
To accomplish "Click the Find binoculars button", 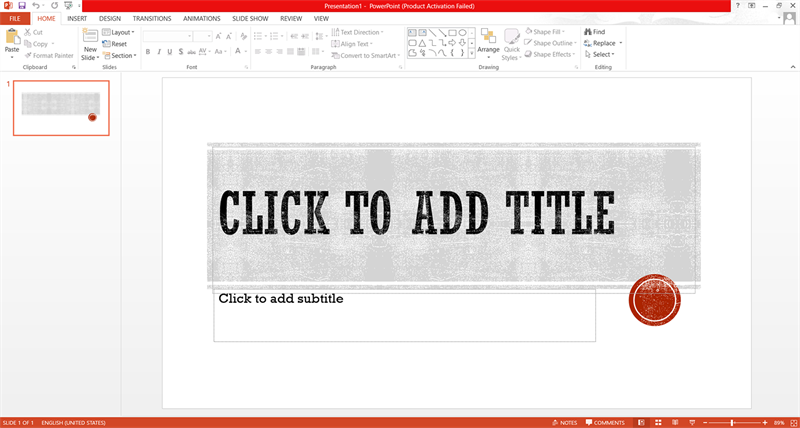I will [x=595, y=32].
